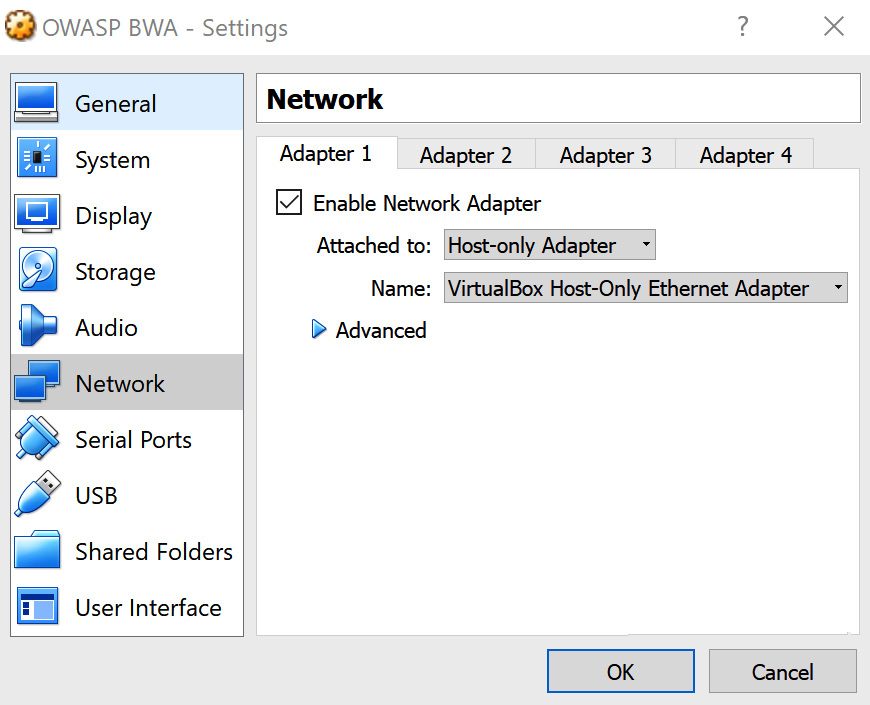The image size is (870, 705).
Task: Switch to the Adapter 3 tab
Action: coord(605,155)
